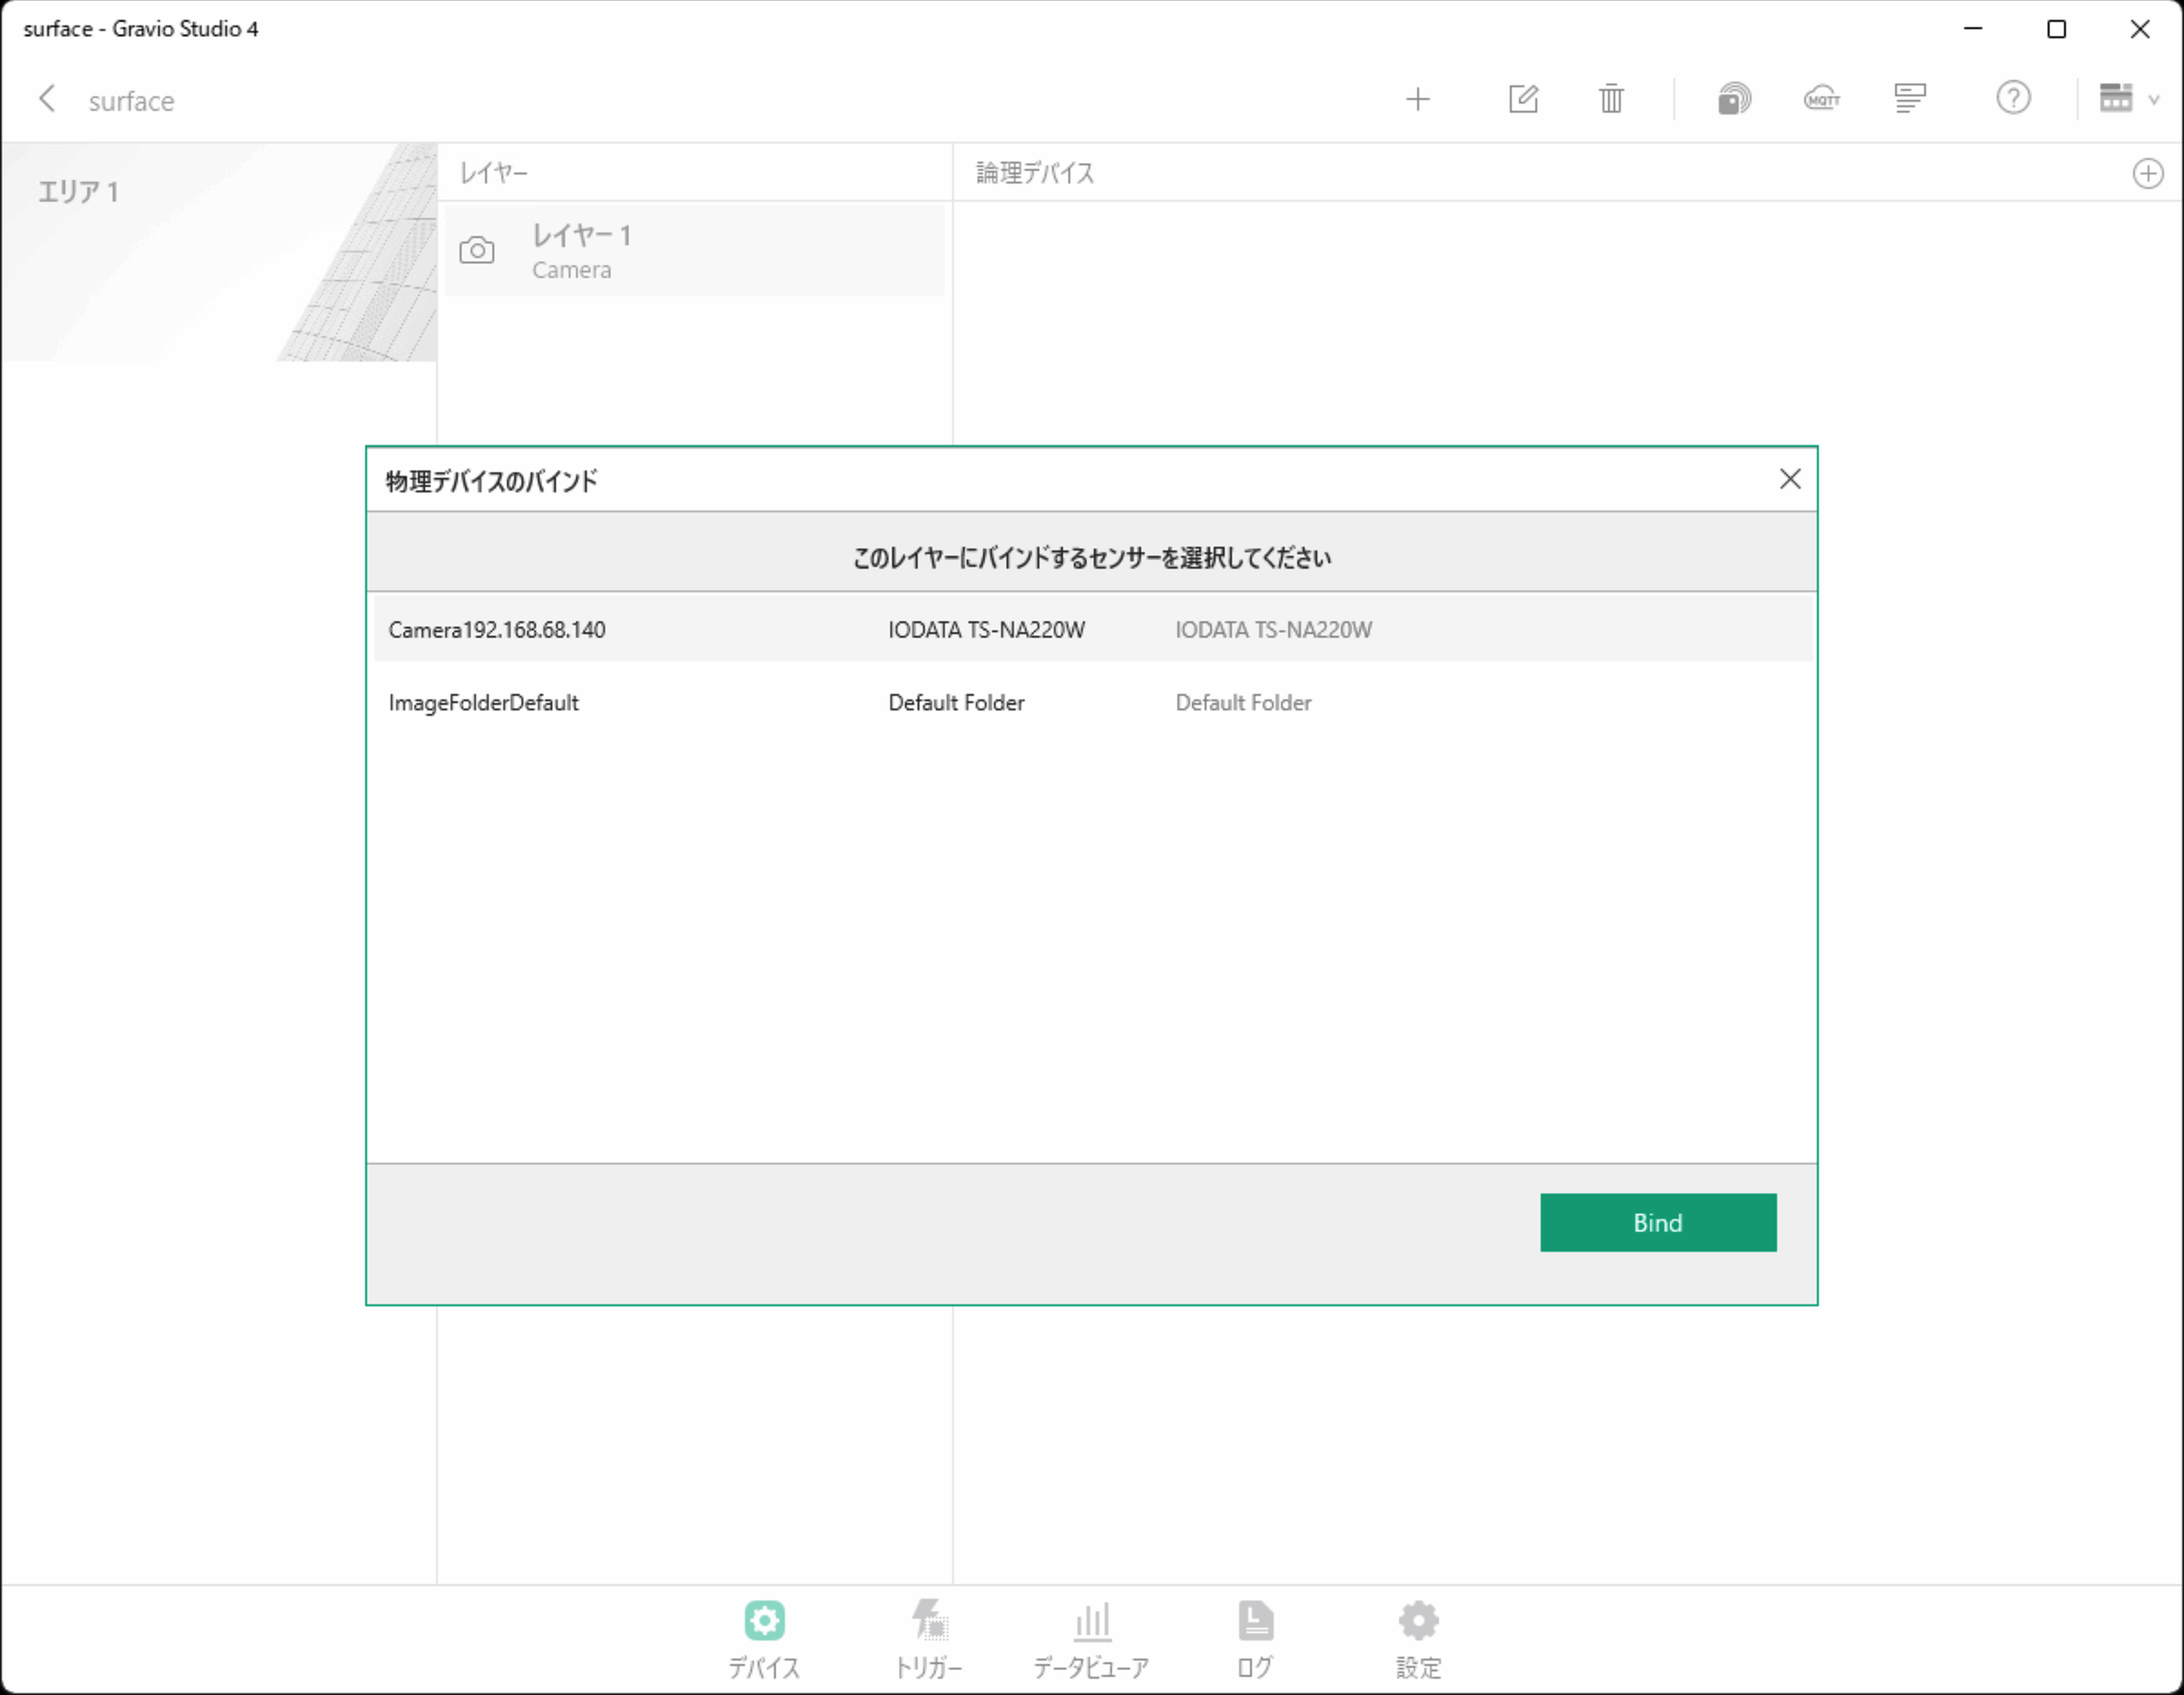Expand the layout view dropdown arrow

pos(2154,99)
